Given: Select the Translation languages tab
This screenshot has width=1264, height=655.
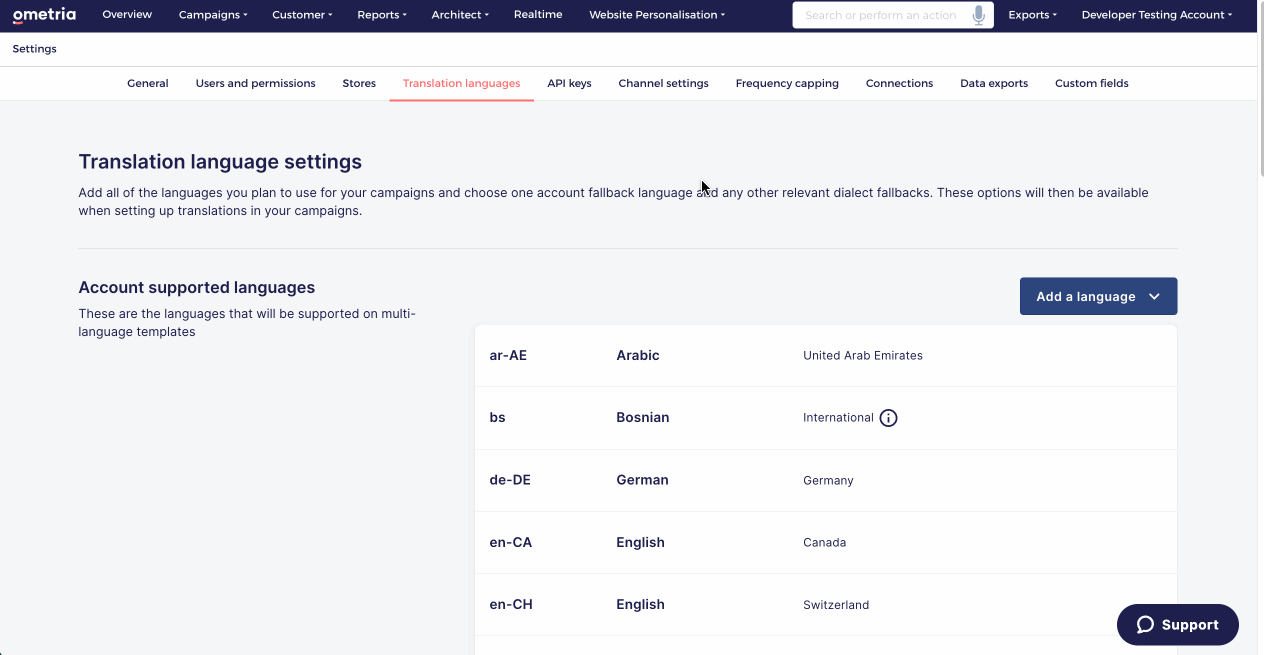Looking at the screenshot, I should 461,84.
